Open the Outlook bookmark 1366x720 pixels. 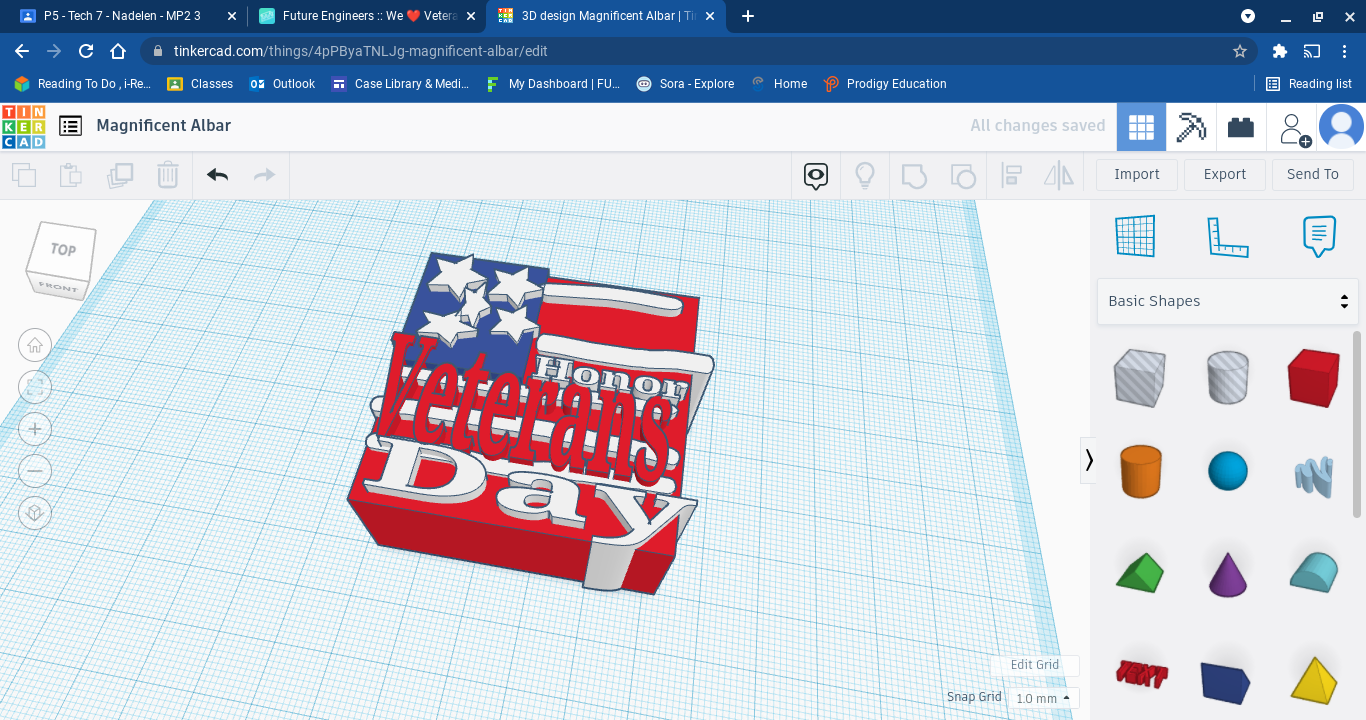[x=282, y=84]
